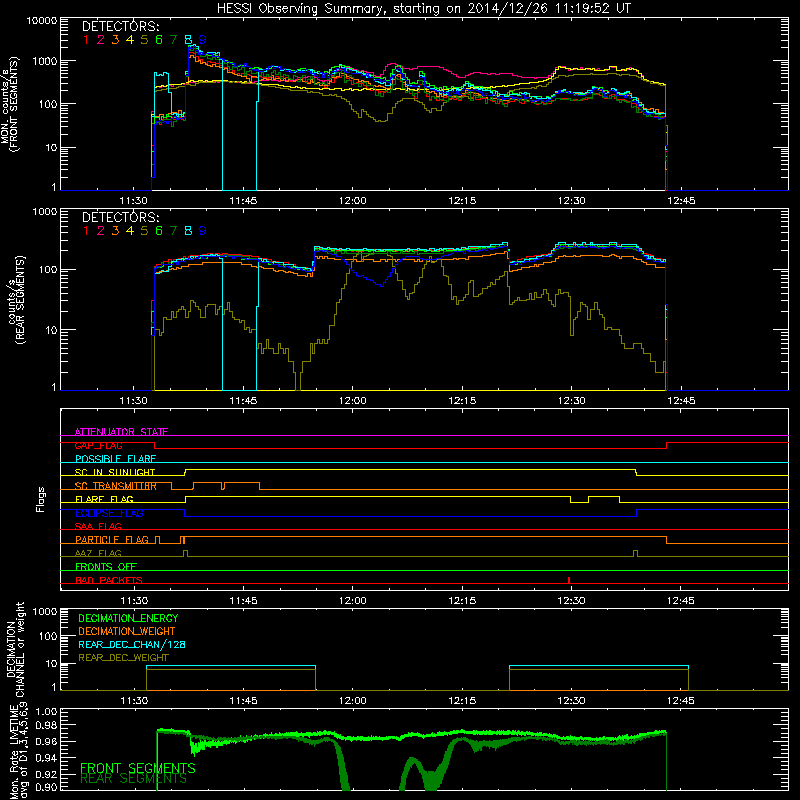The image size is (800, 800).
Task: Click the FLARE_FLAG label
Action: [104, 499]
